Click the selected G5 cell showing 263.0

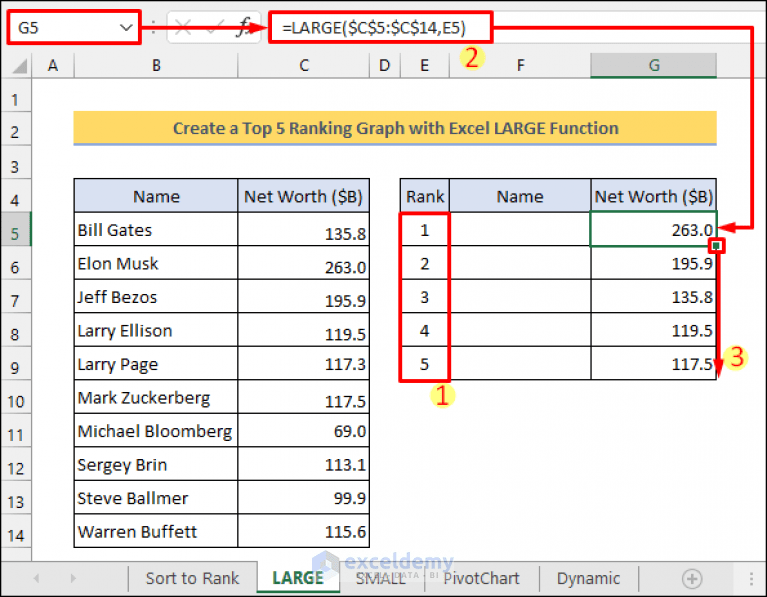[x=654, y=230]
